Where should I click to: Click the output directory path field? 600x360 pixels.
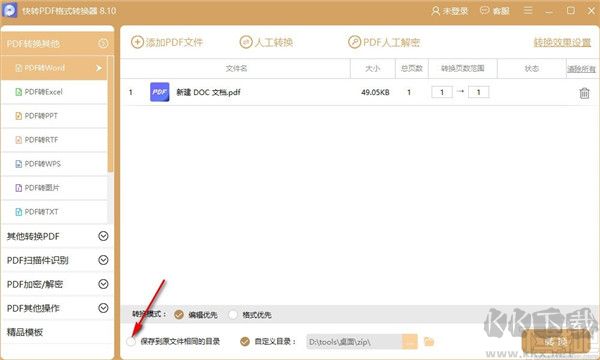pos(354,342)
